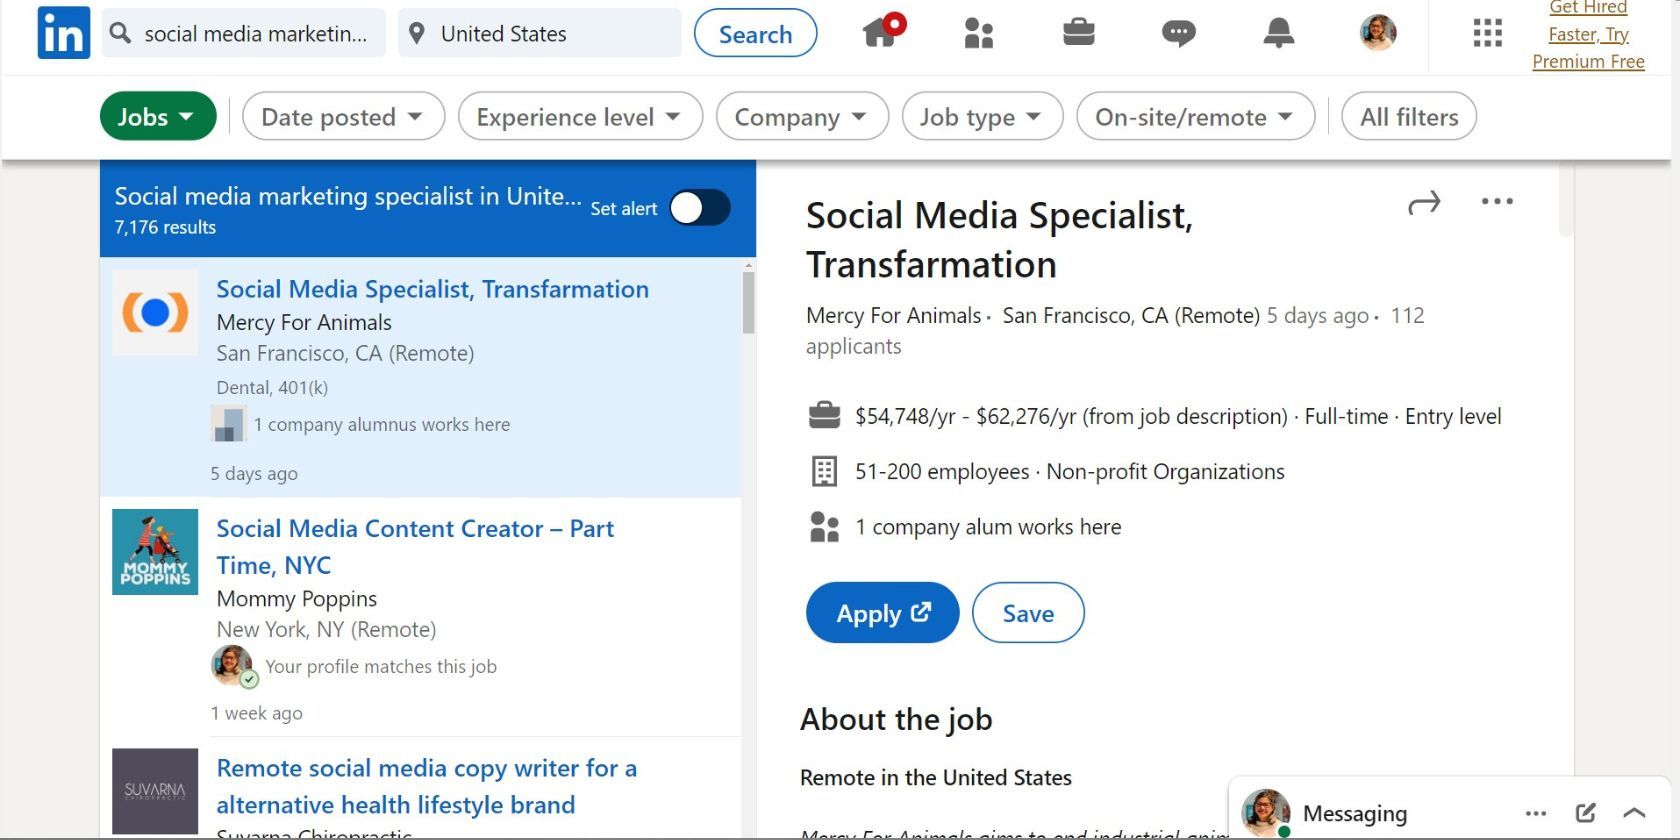Click the alumnus thumbnail in first listing

tap(229, 424)
